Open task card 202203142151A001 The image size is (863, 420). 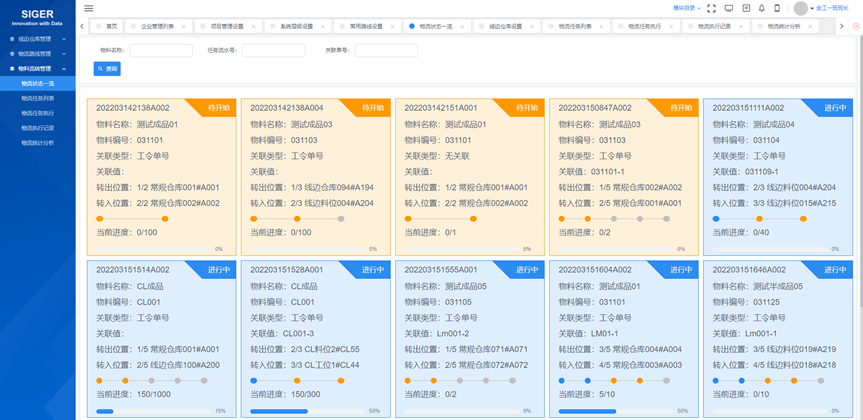pyautogui.click(x=469, y=177)
